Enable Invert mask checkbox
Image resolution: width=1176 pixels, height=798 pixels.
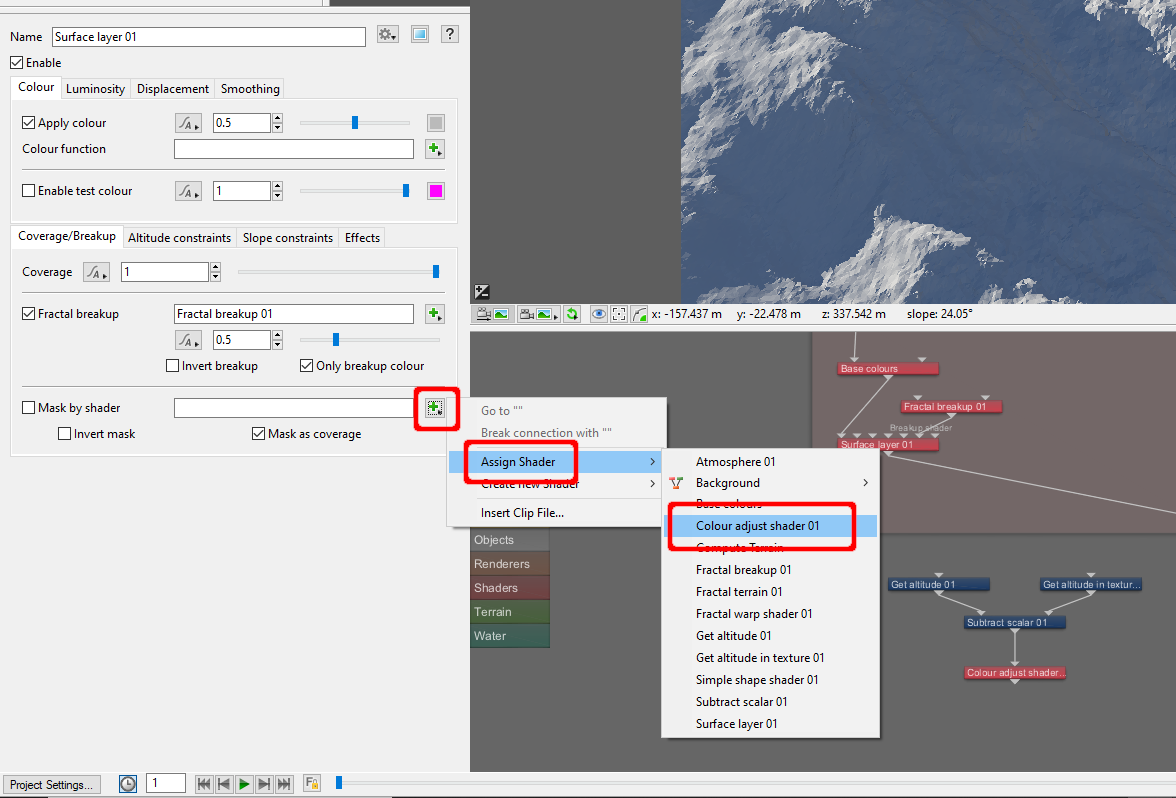pyautogui.click(x=64, y=434)
